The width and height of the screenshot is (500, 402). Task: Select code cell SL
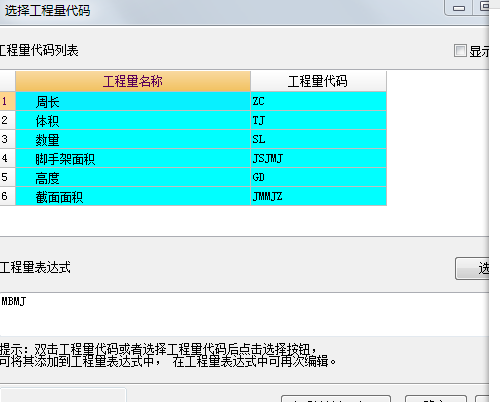click(319, 139)
